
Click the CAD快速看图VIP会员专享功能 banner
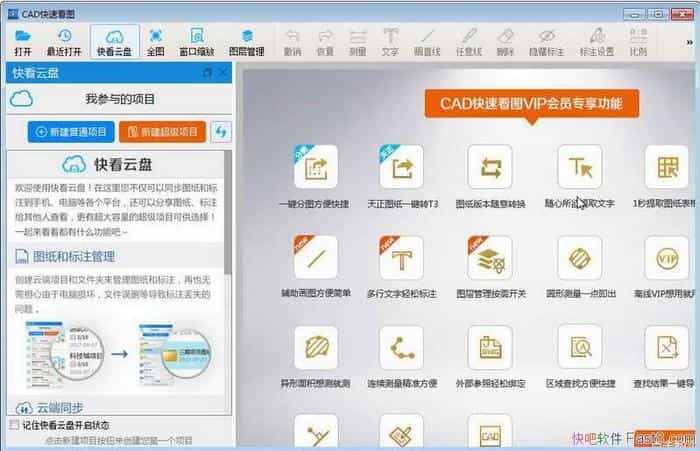click(x=532, y=104)
